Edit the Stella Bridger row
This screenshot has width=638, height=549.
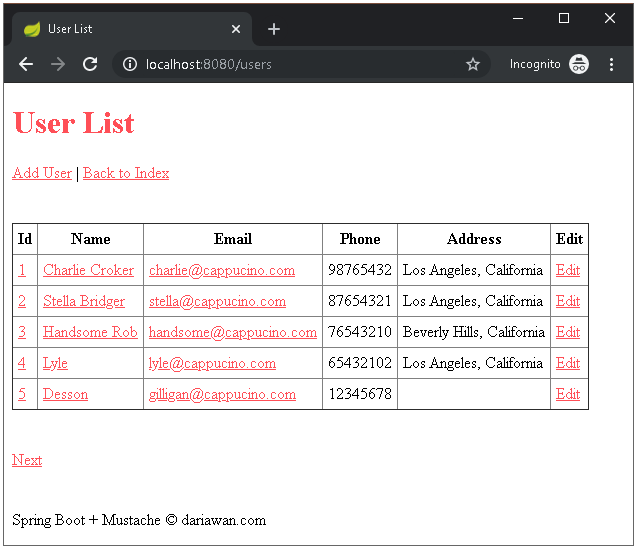pyautogui.click(x=568, y=301)
